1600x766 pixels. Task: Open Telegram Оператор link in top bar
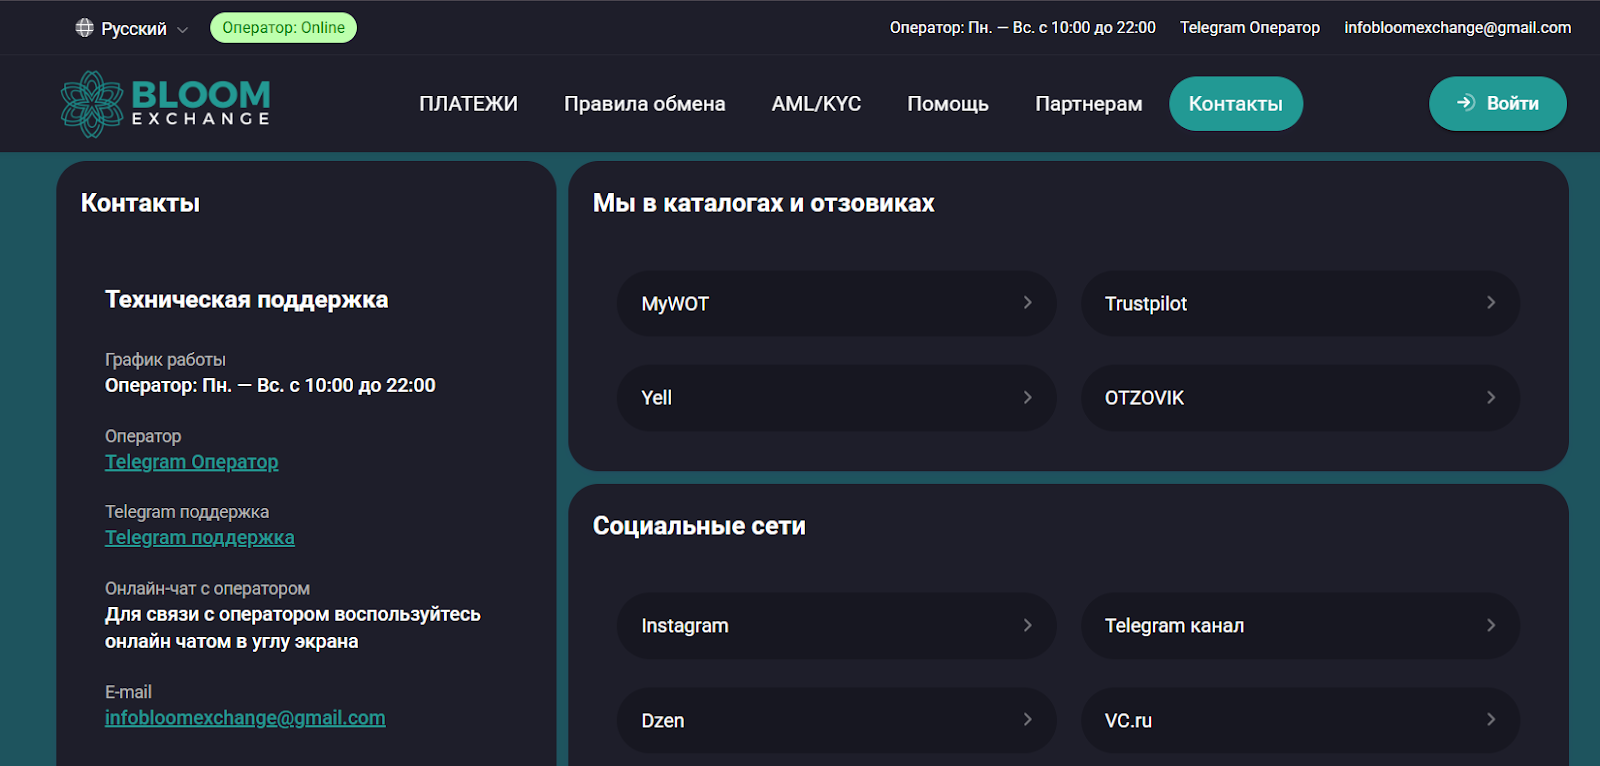(x=1249, y=28)
